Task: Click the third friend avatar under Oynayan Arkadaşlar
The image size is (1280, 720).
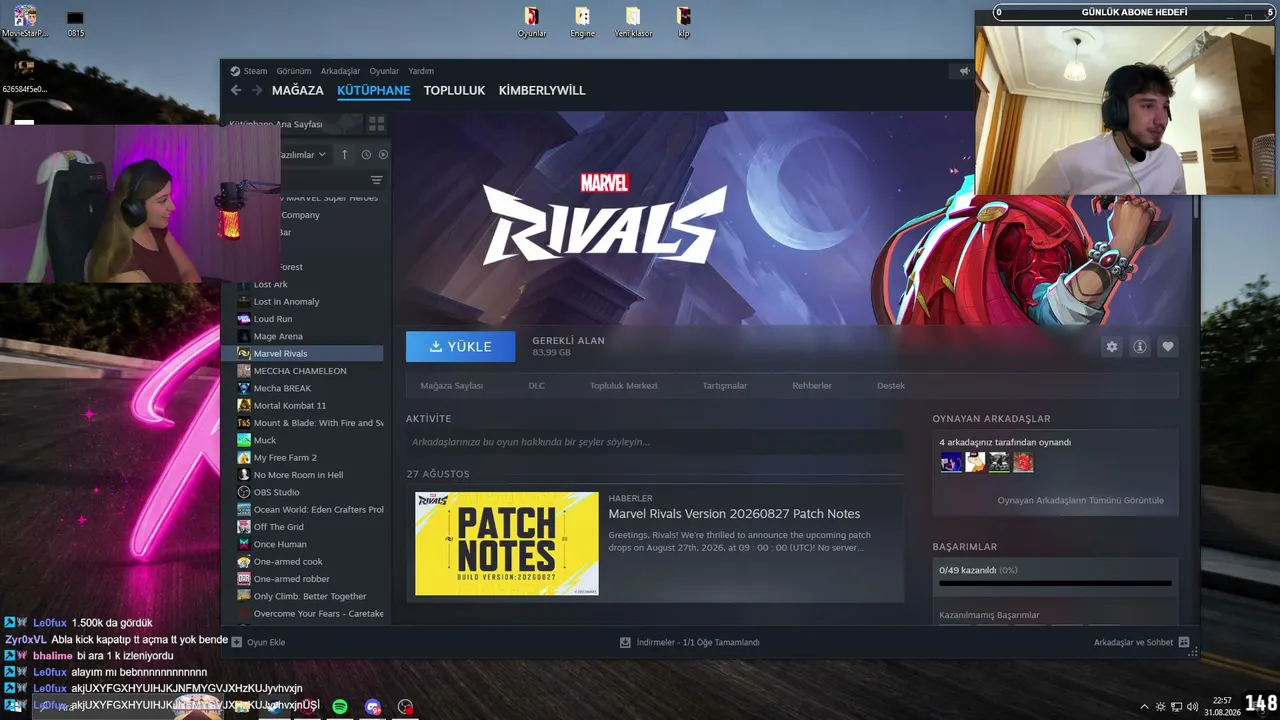Action: click(999, 462)
